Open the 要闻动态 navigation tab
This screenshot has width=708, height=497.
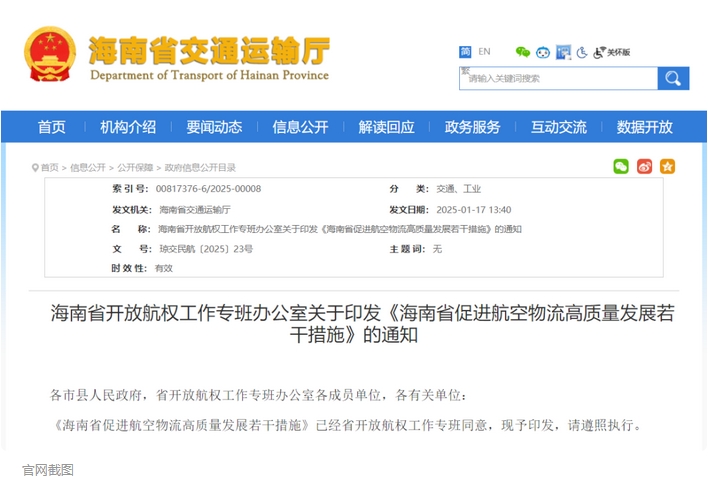point(214,127)
